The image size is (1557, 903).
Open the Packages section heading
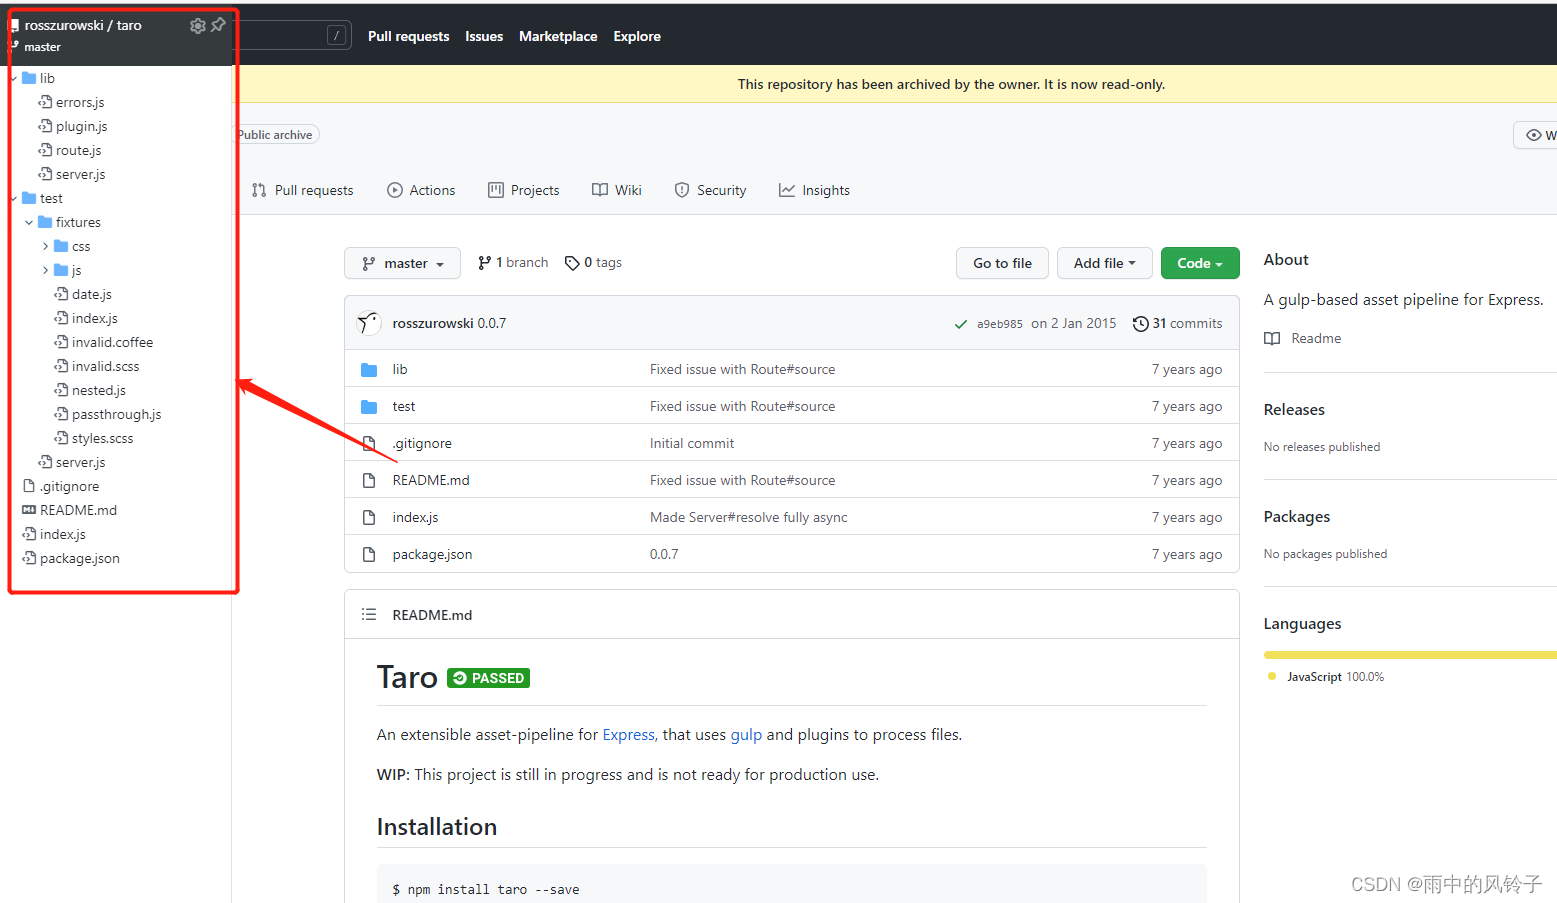pos(1297,517)
